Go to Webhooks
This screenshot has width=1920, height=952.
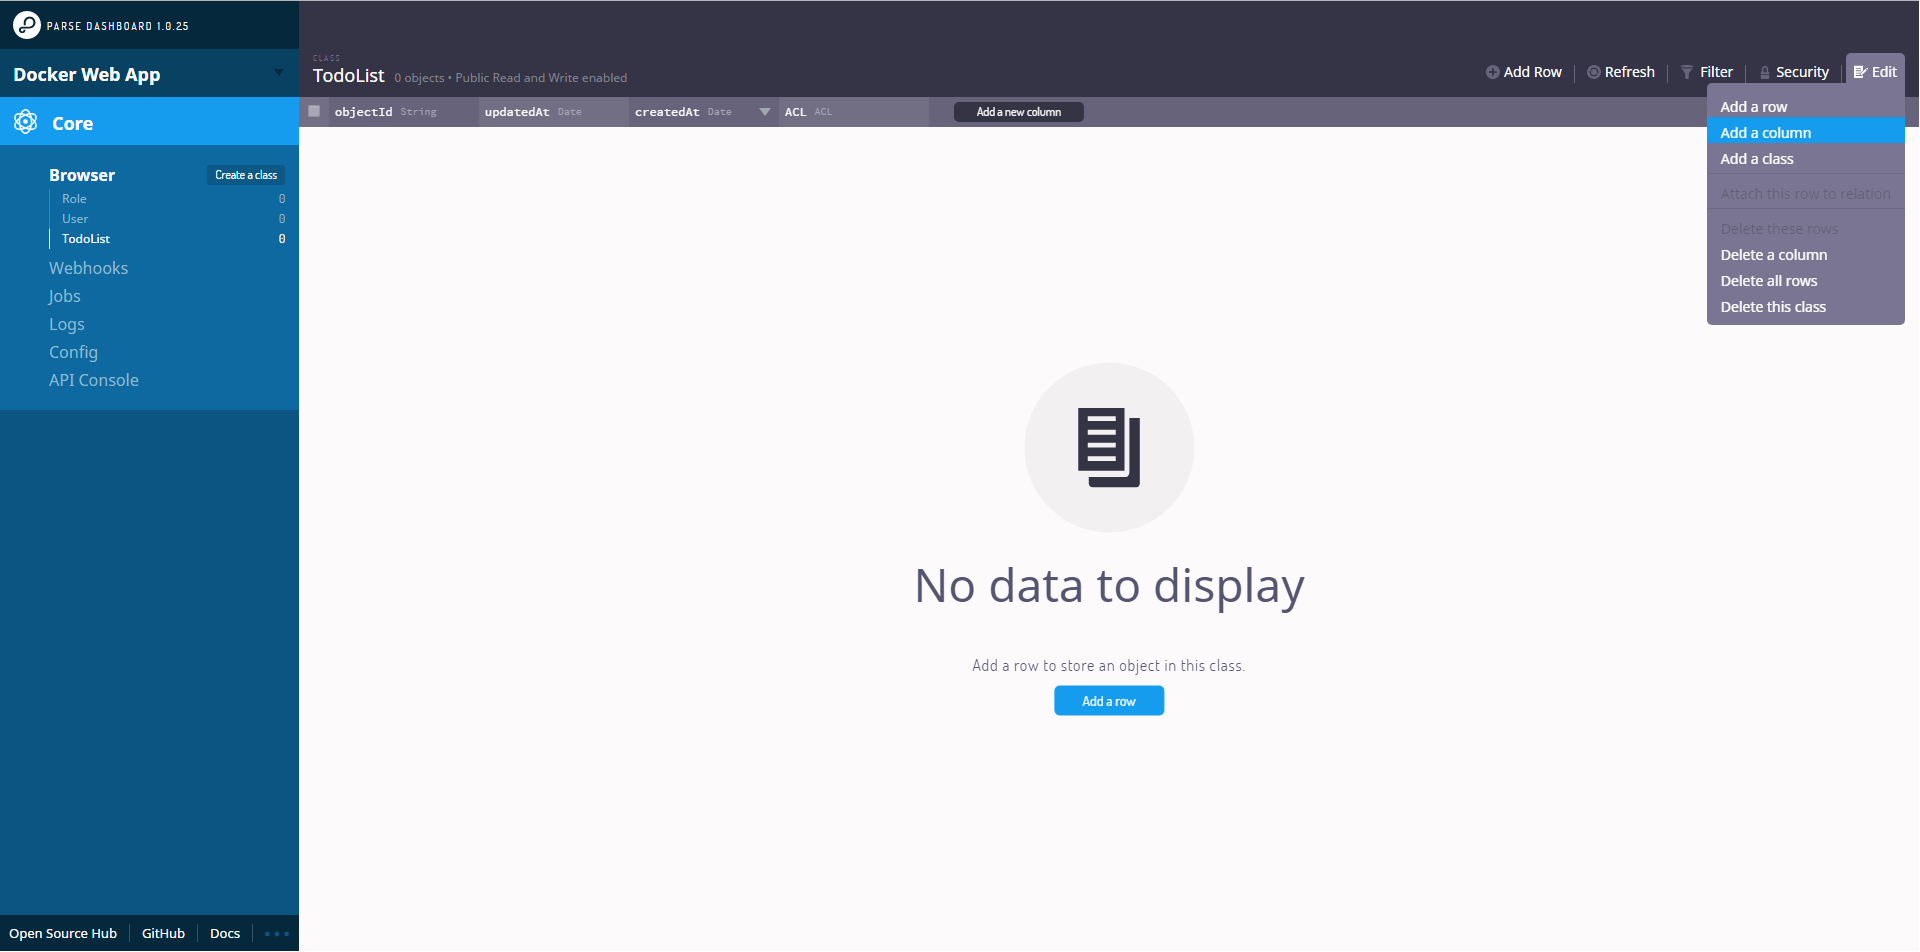[x=88, y=268]
